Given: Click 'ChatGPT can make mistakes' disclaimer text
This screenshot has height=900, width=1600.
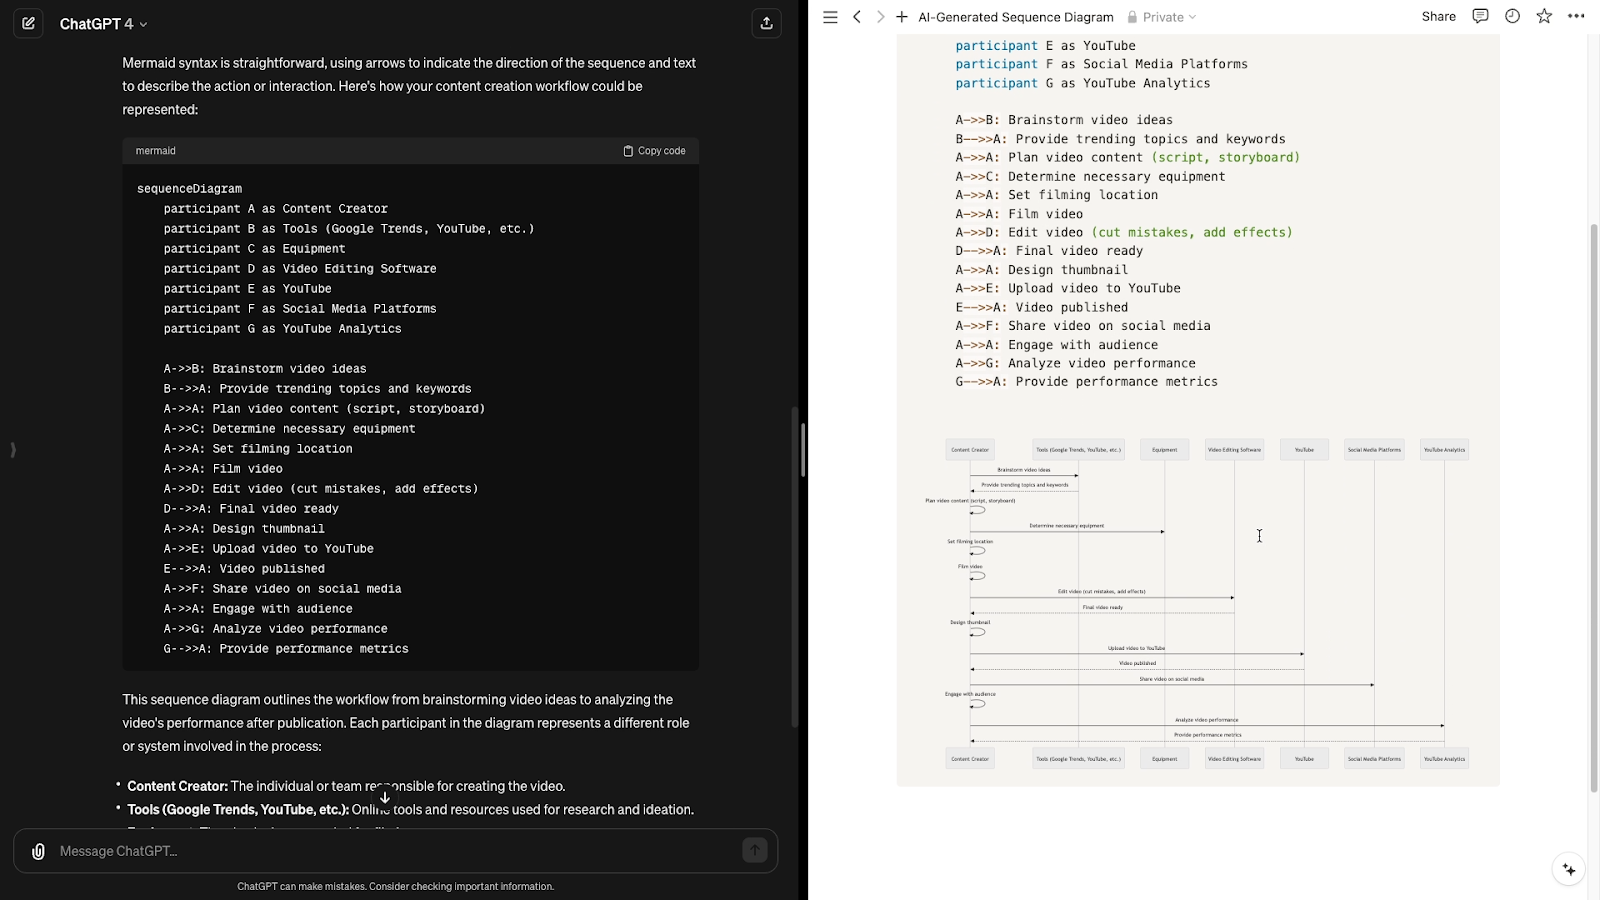Looking at the screenshot, I should (395, 886).
